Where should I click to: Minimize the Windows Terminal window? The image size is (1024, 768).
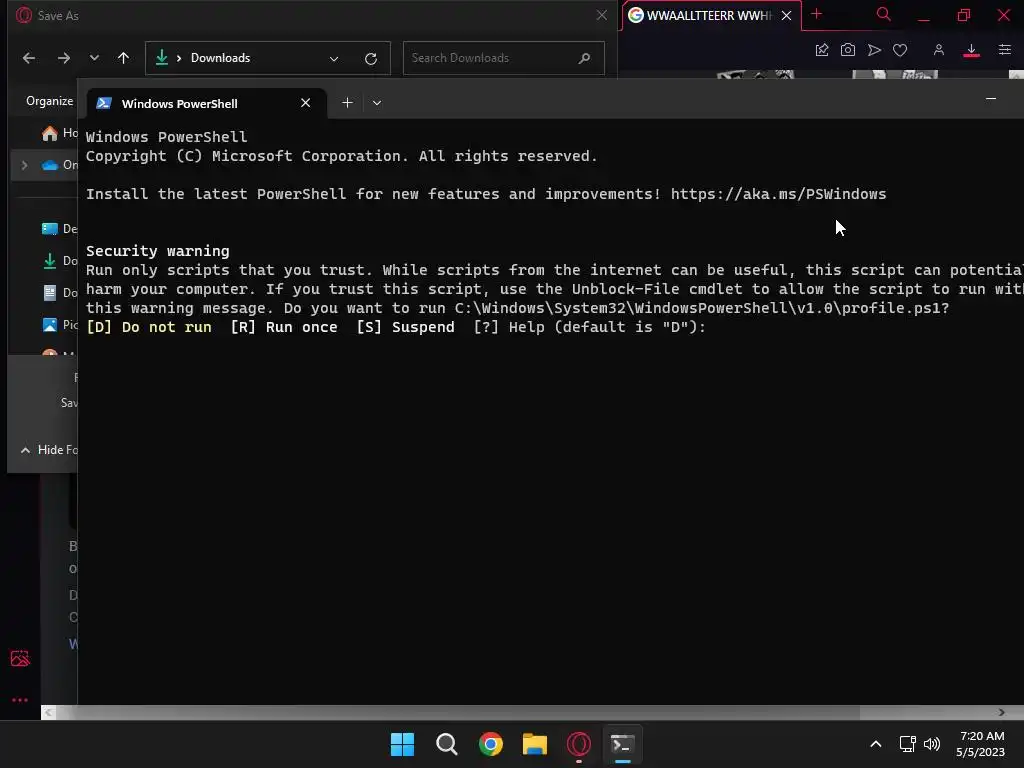click(x=991, y=99)
